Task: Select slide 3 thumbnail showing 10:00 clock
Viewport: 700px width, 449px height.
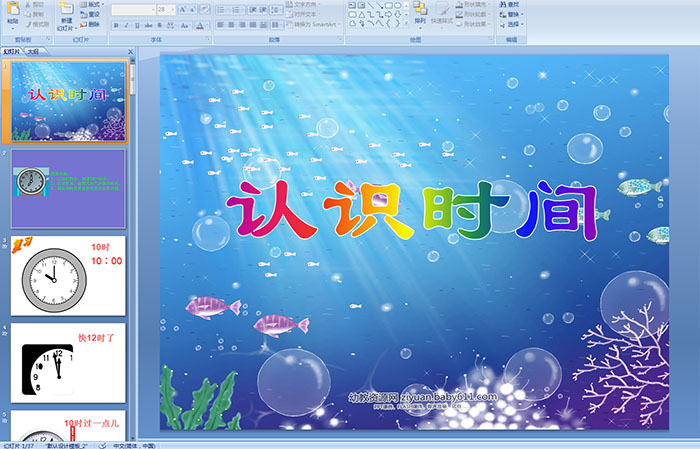Action: [68, 276]
